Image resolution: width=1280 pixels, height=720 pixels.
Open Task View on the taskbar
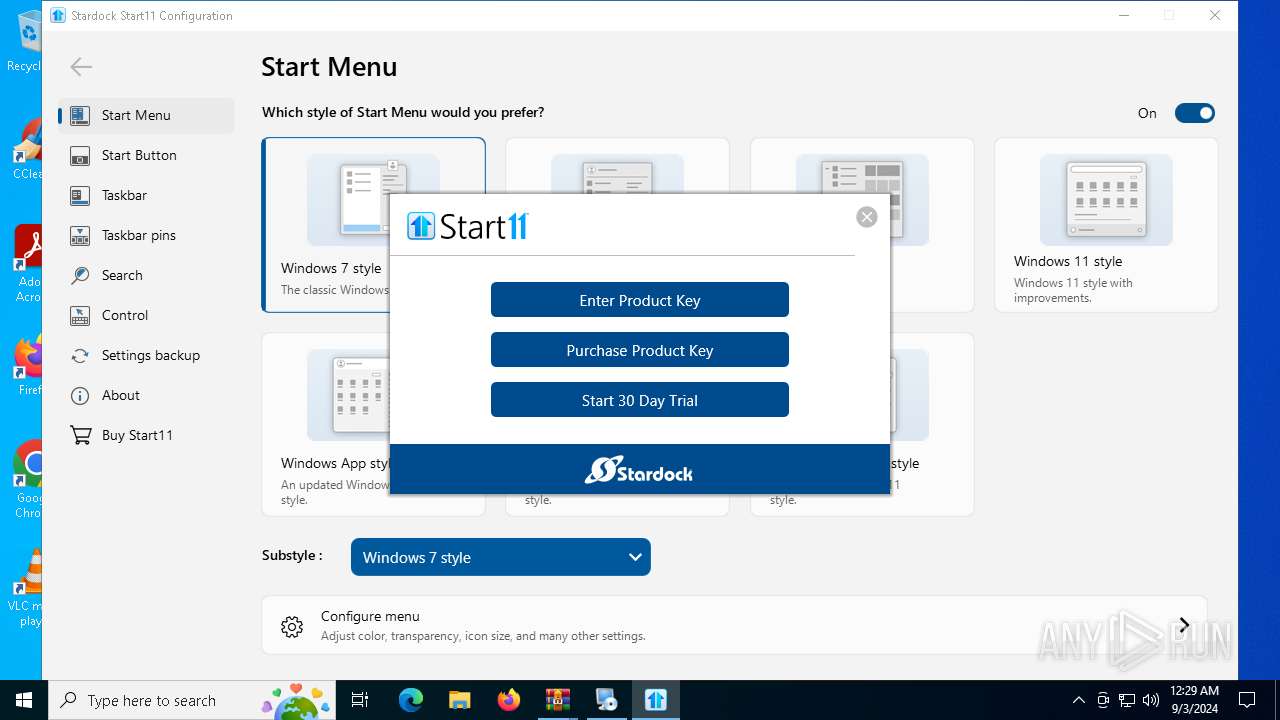[360, 700]
